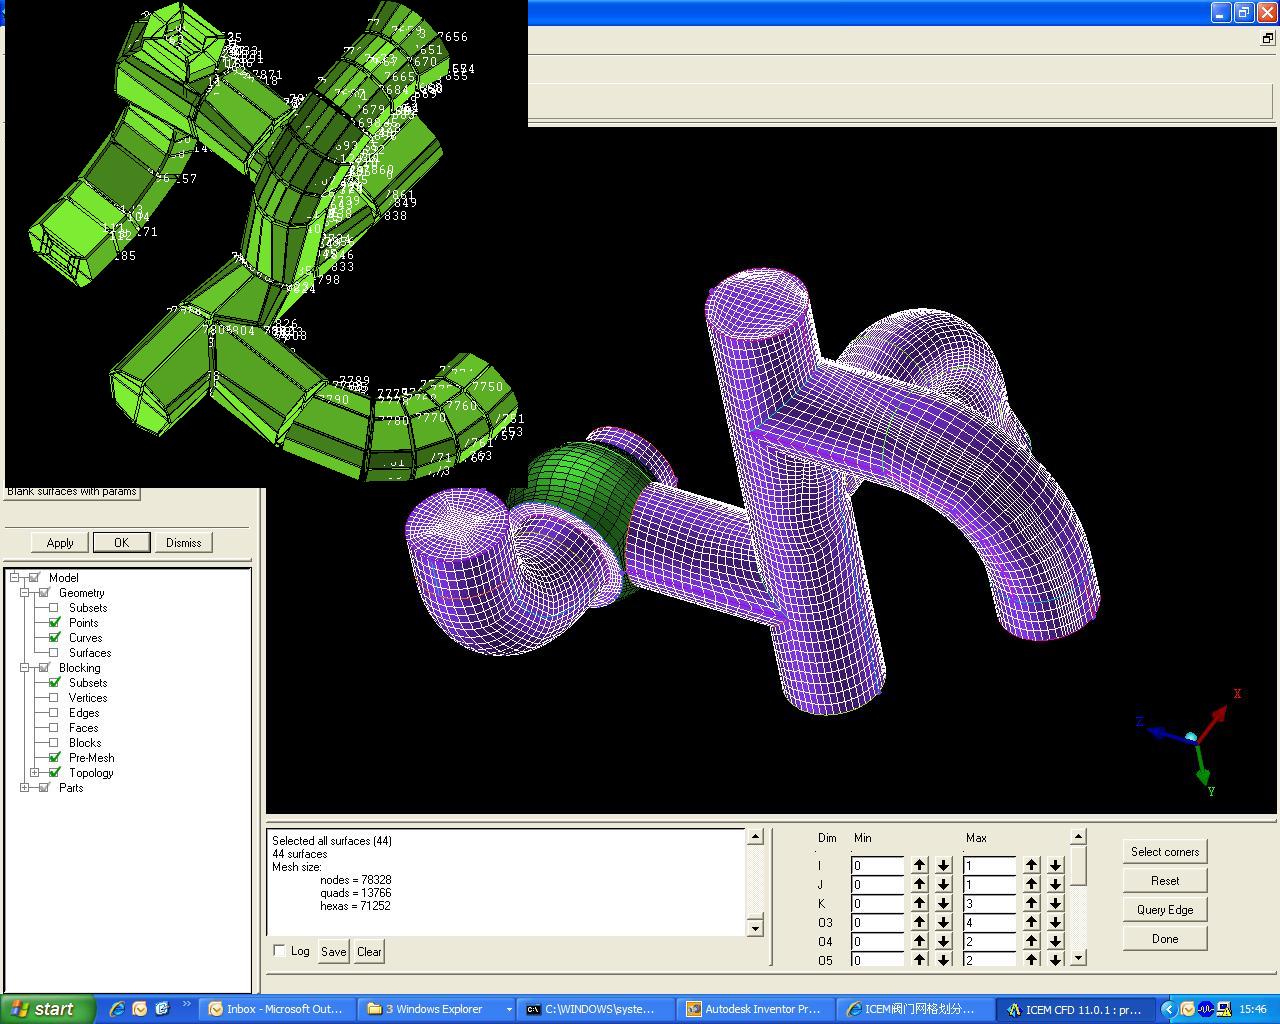Viewport: 1280px width, 1024px height.
Task: Launch Outlook from the quick launch bar
Action: click(x=139, y=1009)
